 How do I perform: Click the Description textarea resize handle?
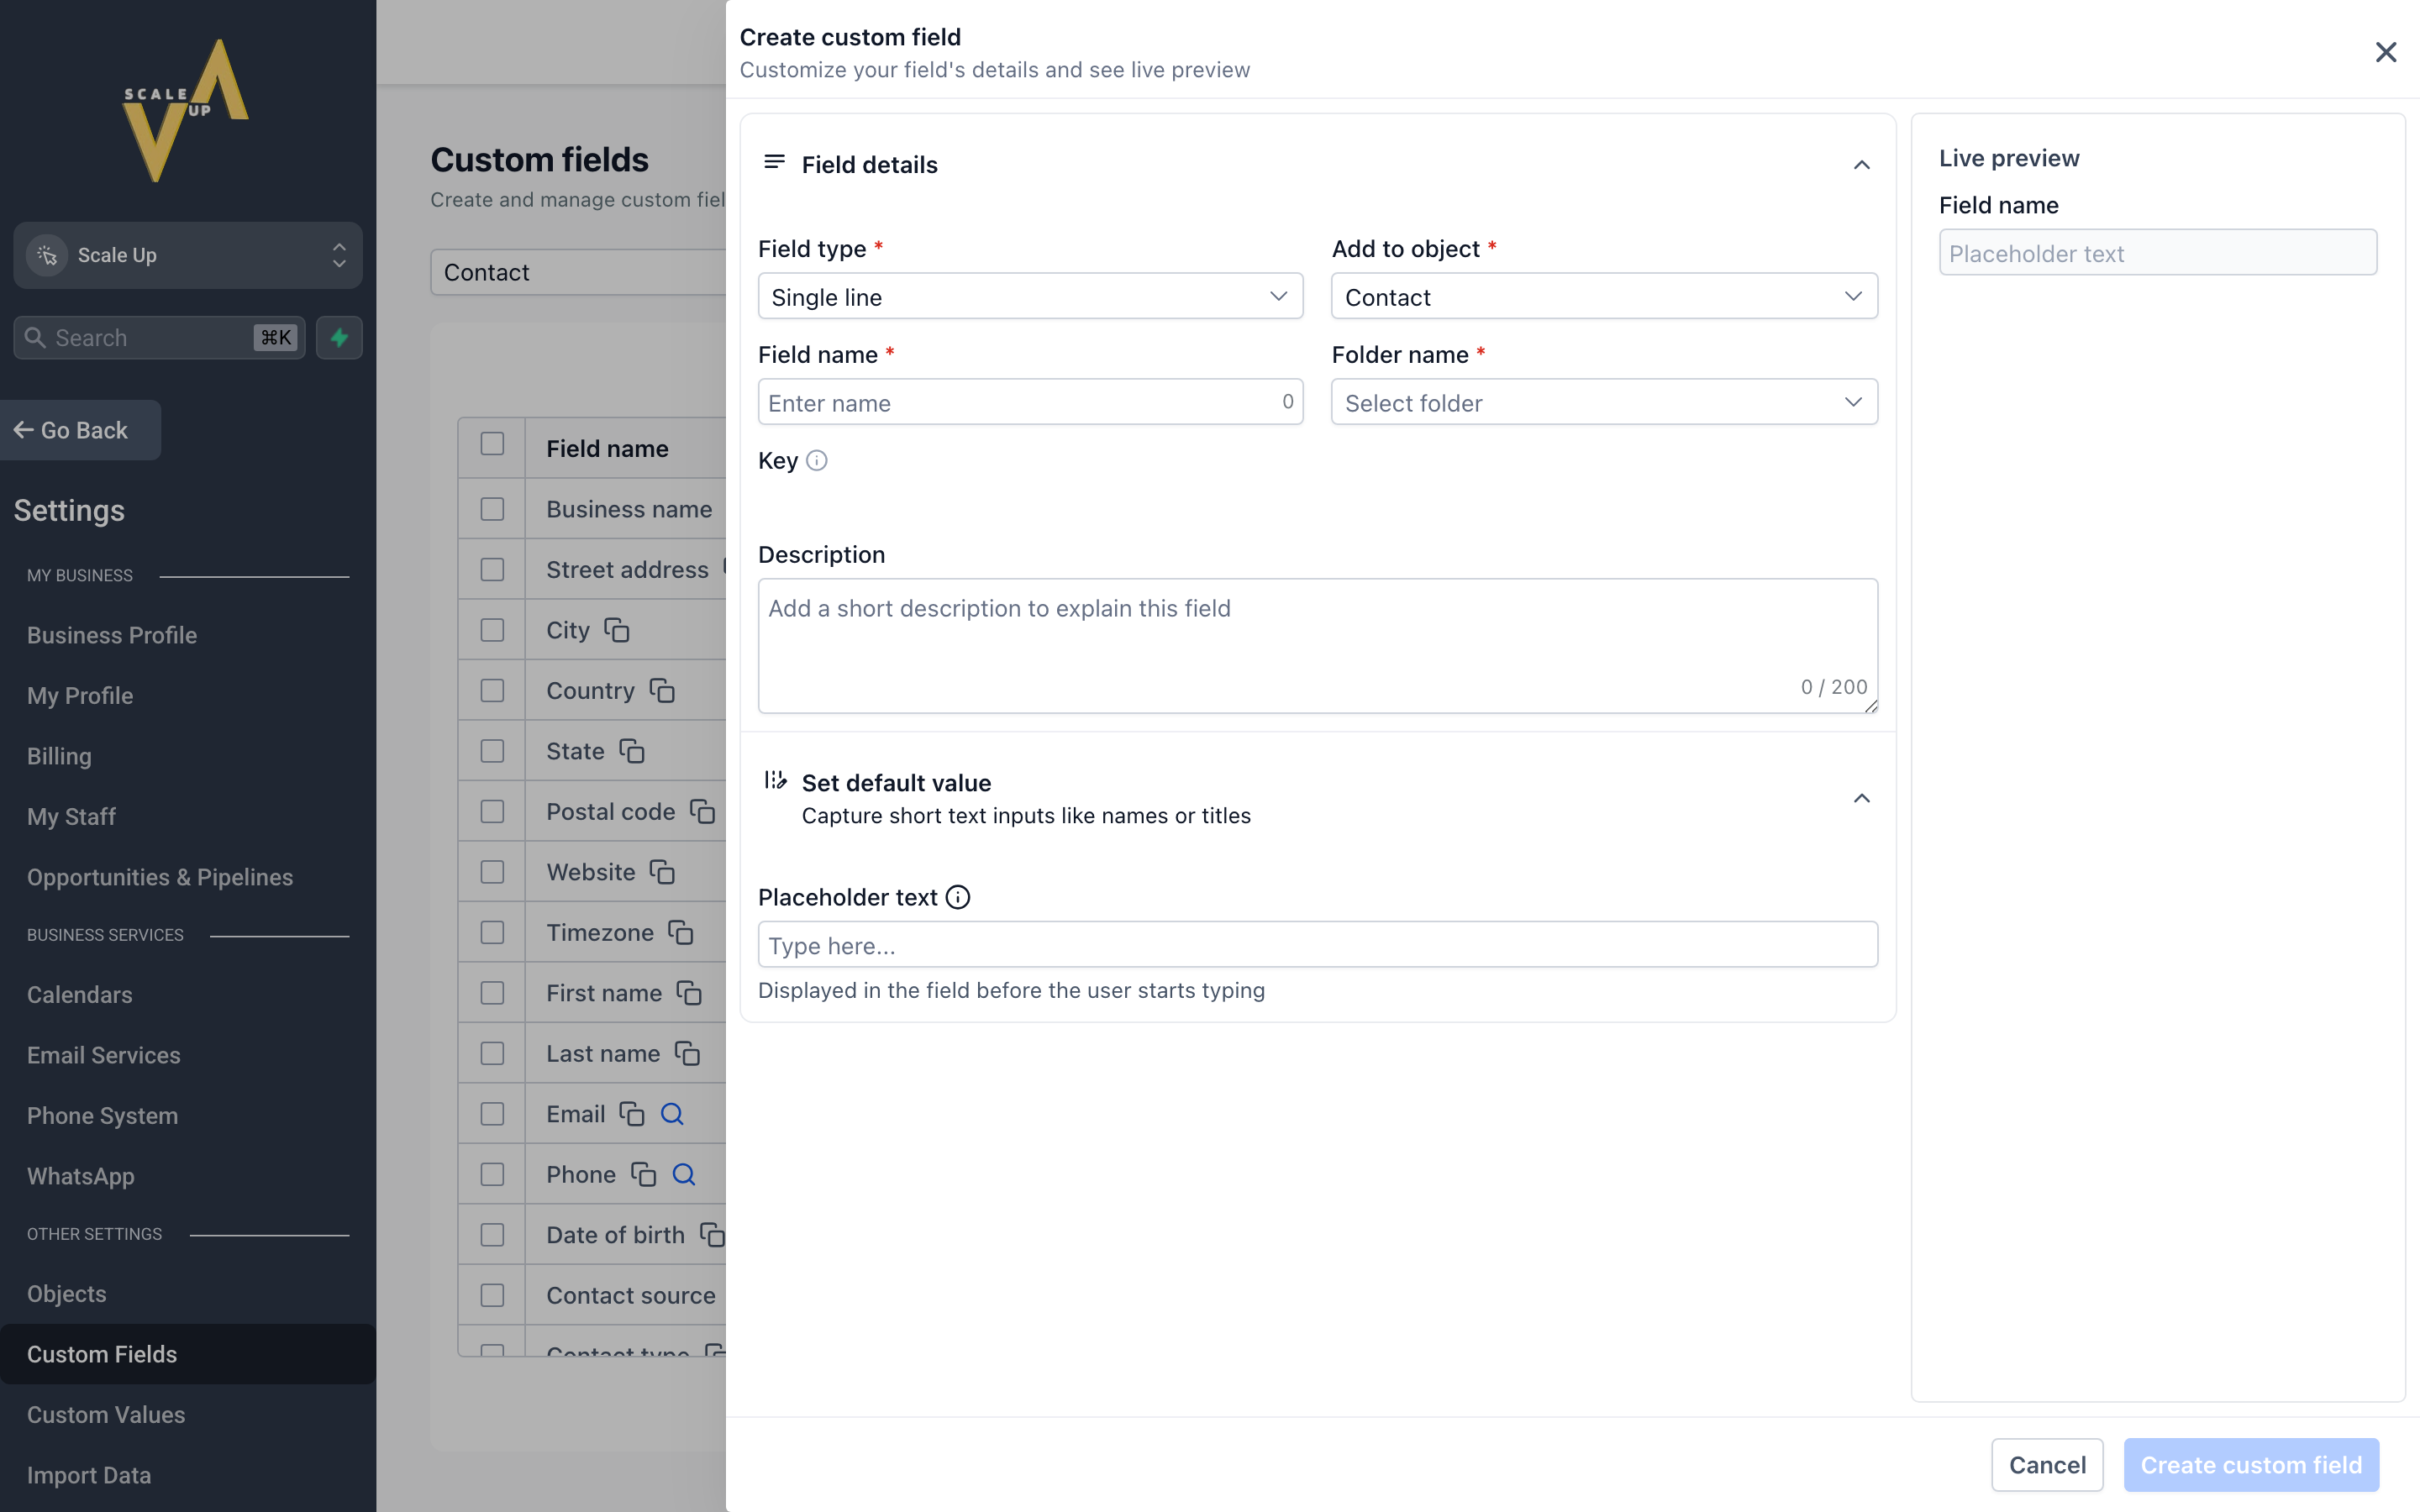point(1870,706)
